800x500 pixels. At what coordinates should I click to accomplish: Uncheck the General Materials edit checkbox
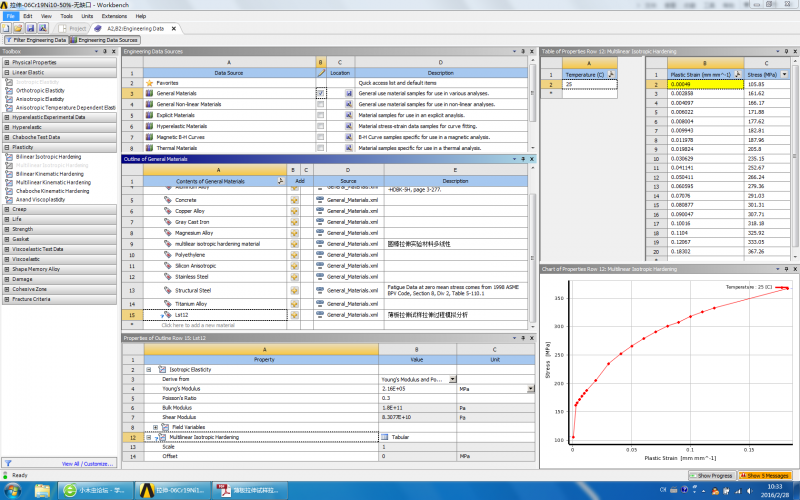321,93
